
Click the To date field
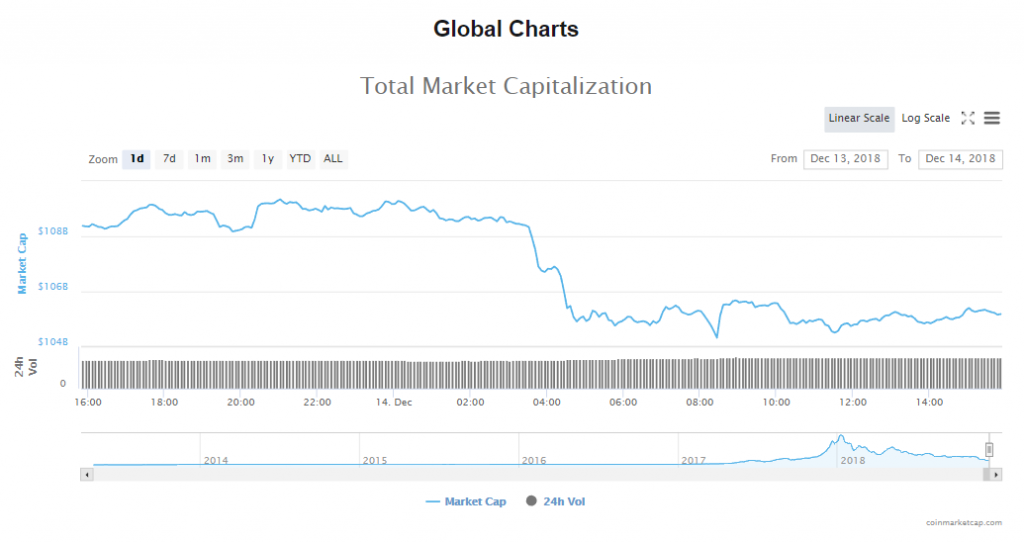960,159
